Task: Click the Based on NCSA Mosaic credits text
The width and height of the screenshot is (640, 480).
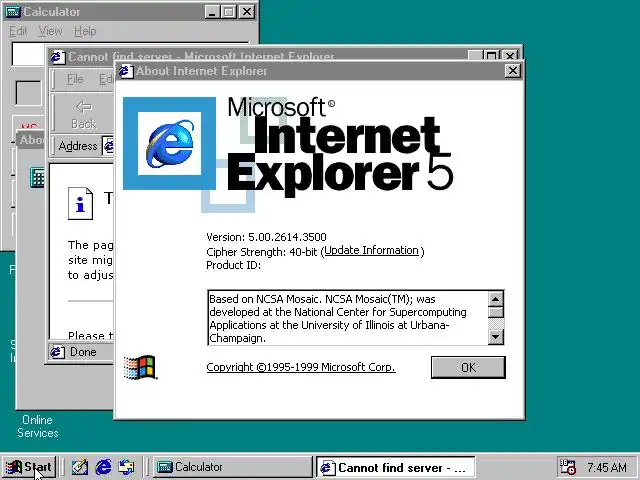Action: [338, 318]
